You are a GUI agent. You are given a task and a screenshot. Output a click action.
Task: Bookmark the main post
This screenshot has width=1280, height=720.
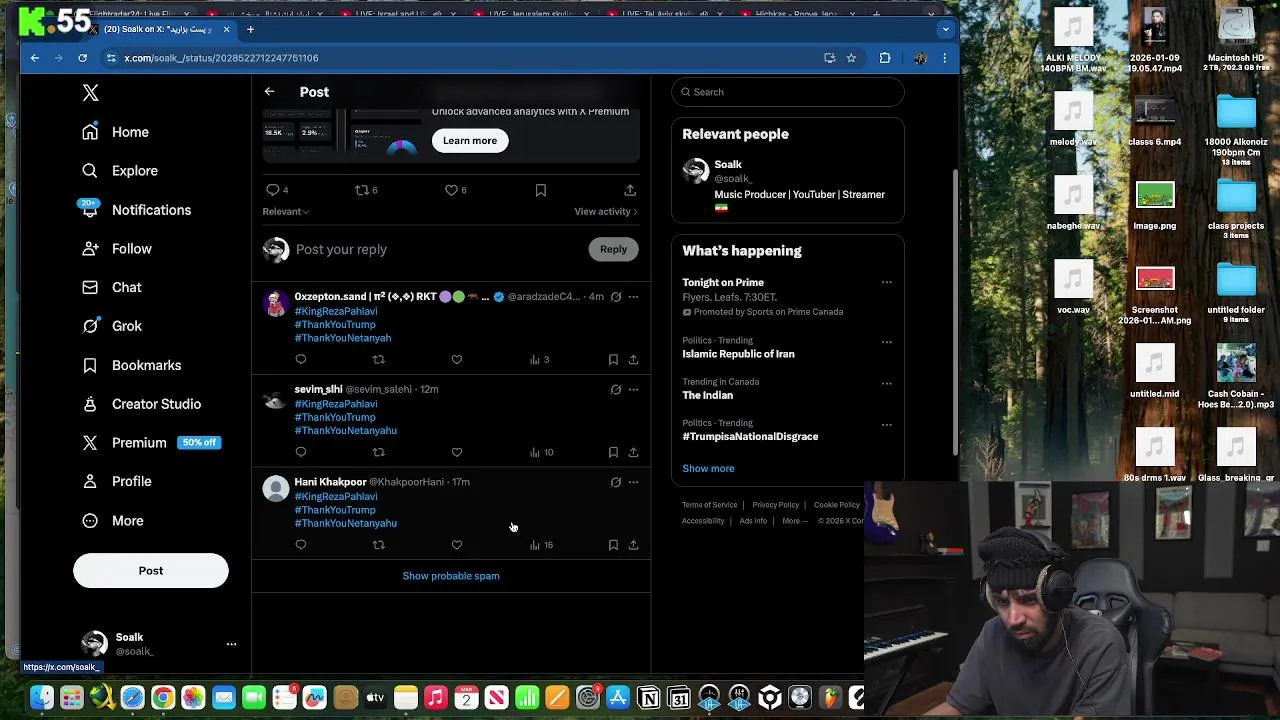[x=540, y=190]
